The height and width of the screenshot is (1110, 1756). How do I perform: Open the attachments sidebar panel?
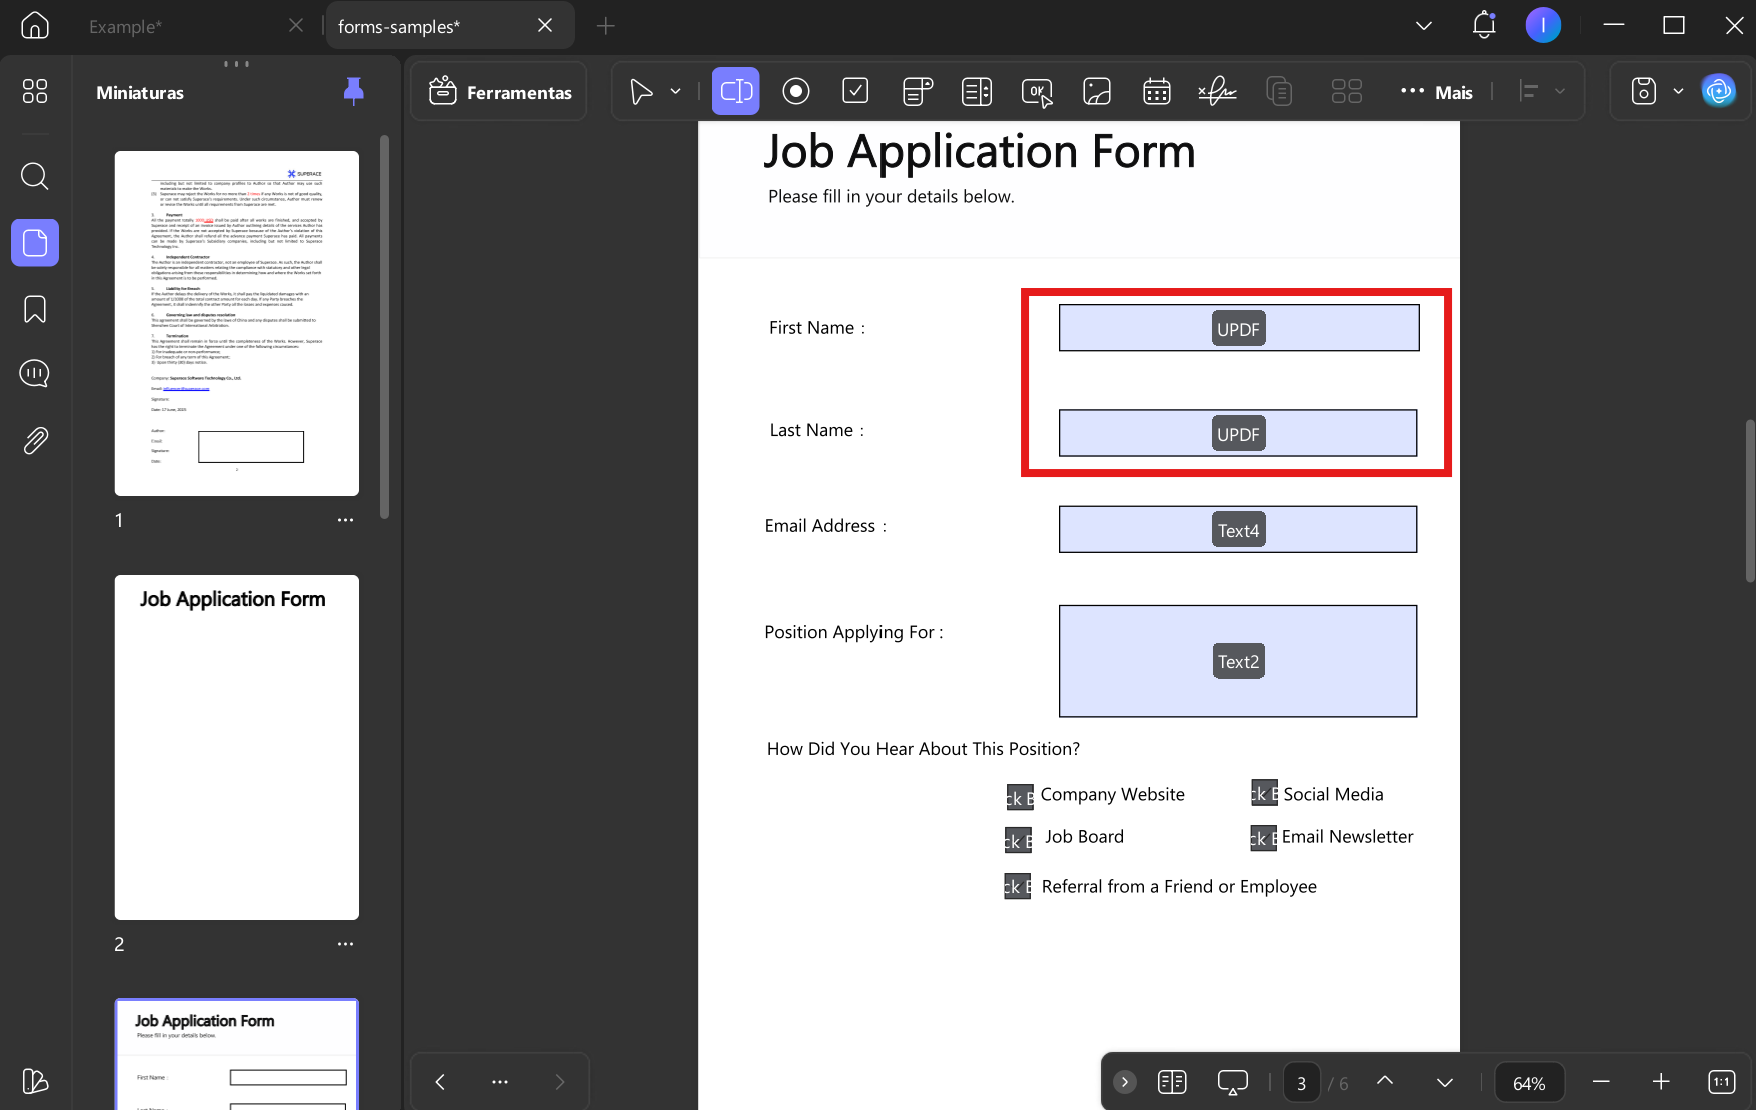[x=35, y=440]
